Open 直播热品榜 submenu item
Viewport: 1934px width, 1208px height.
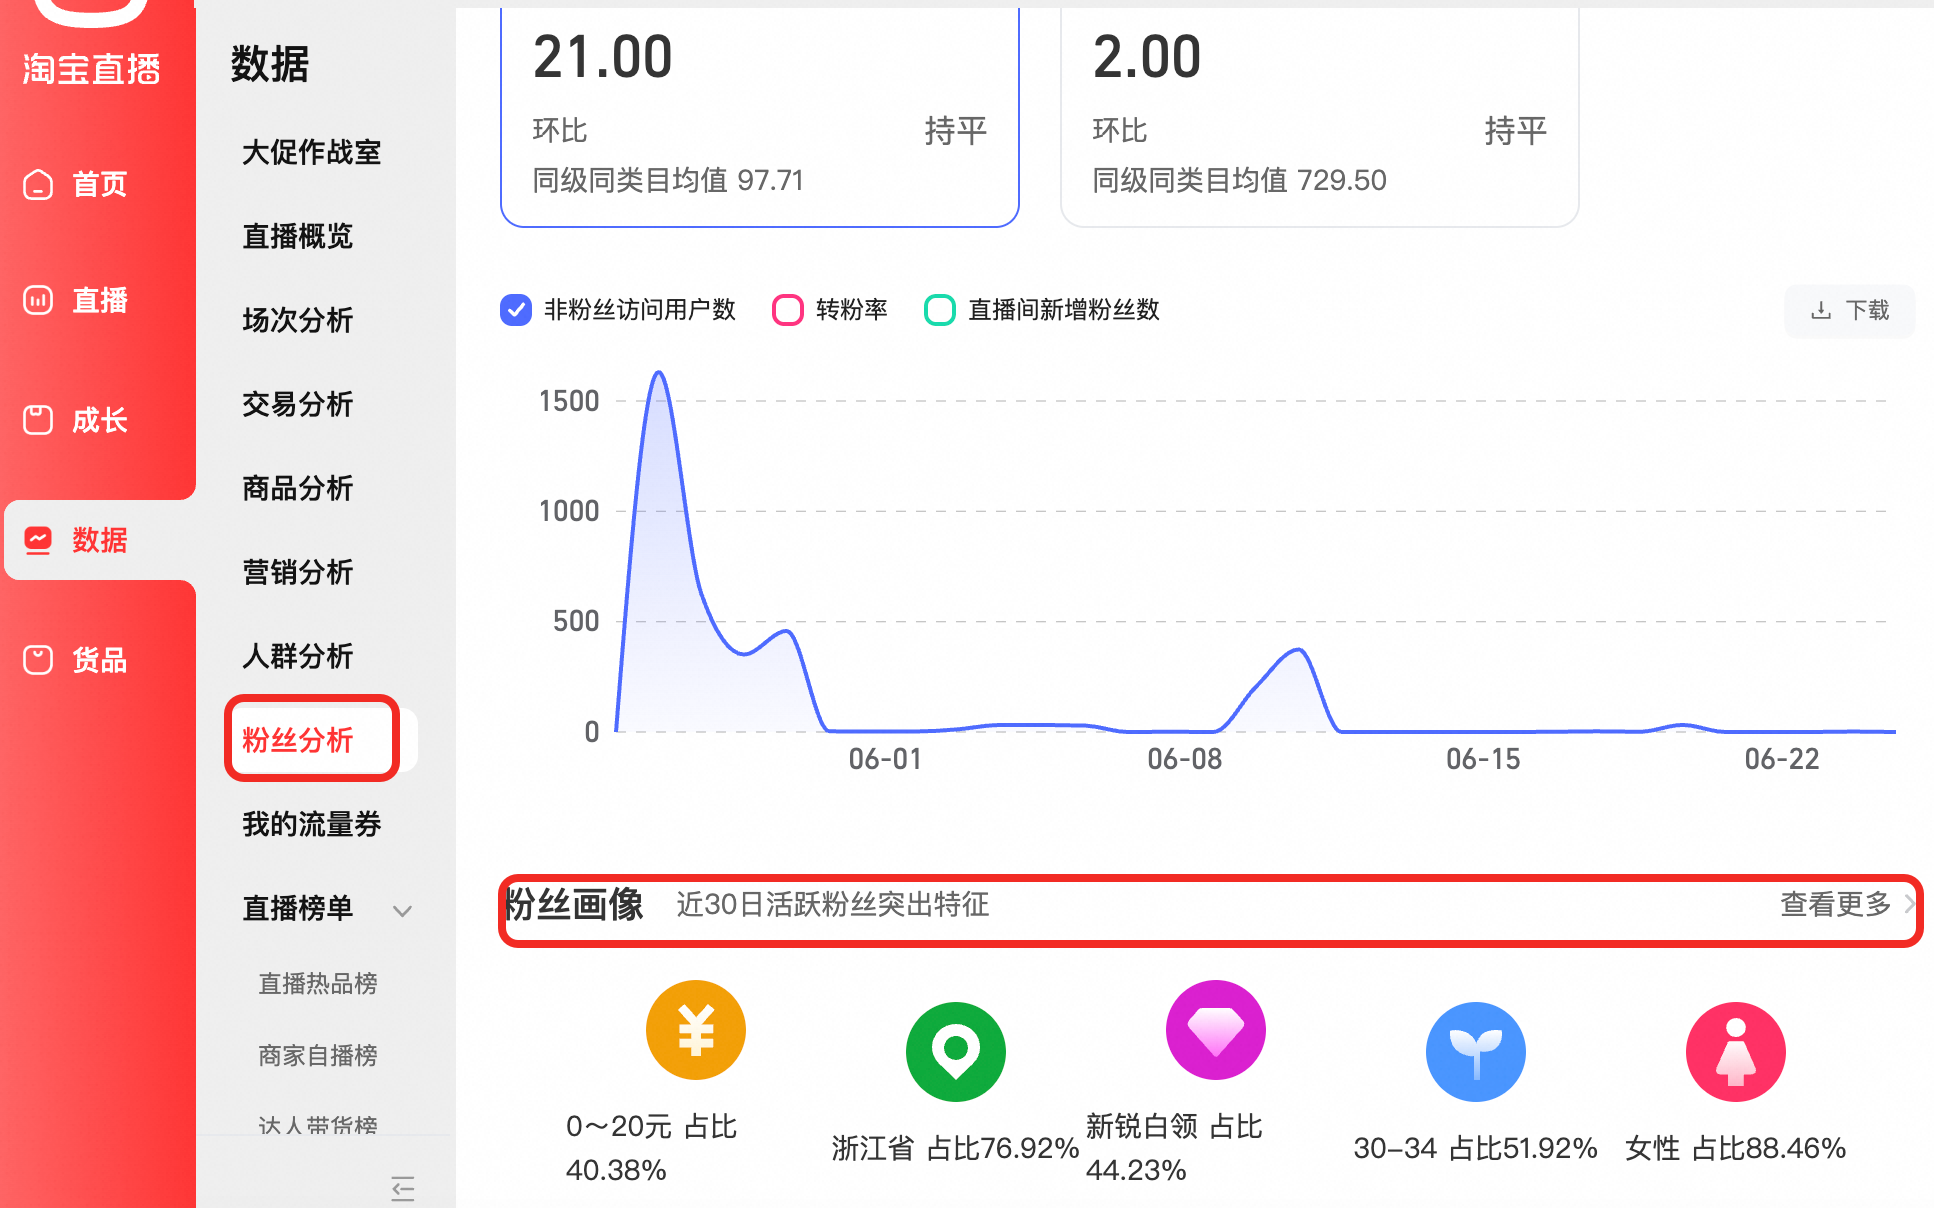point(318,984)
